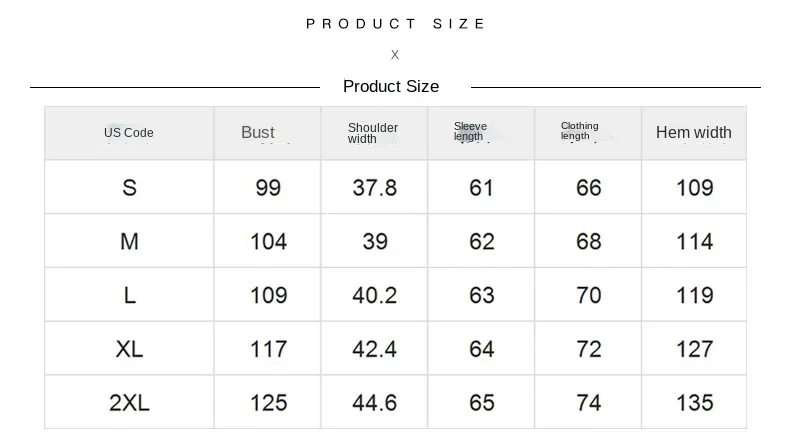Select sleeve length value 64

[482, 349]
